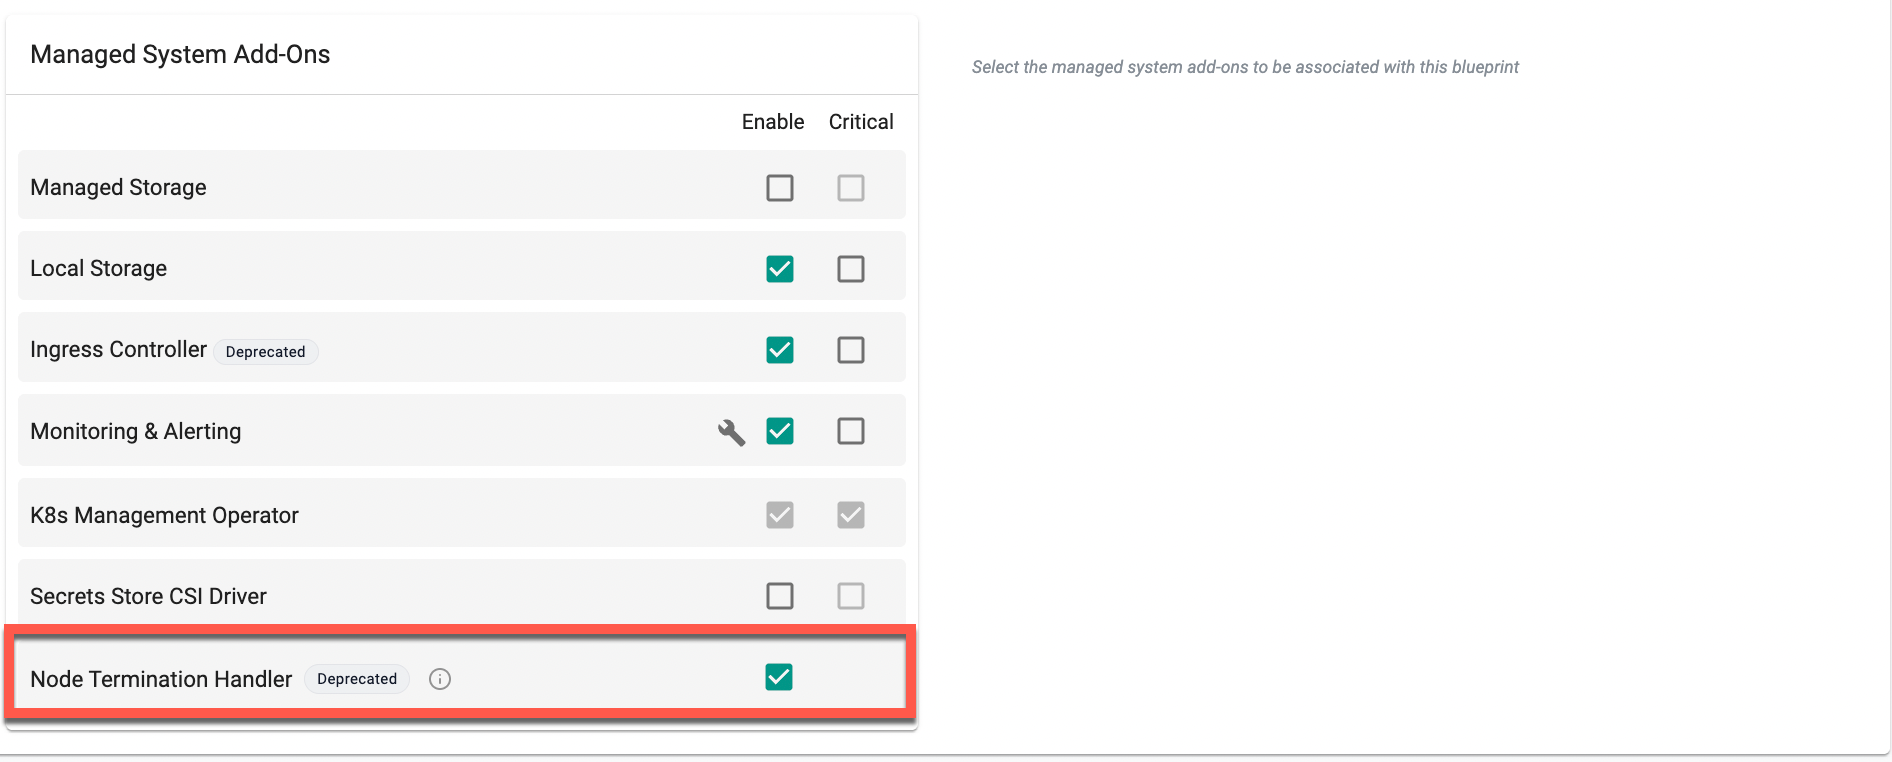This screenshot has width=1892, height=762.
Task: Click the Enable column header
Action: [x=773, y=122]
